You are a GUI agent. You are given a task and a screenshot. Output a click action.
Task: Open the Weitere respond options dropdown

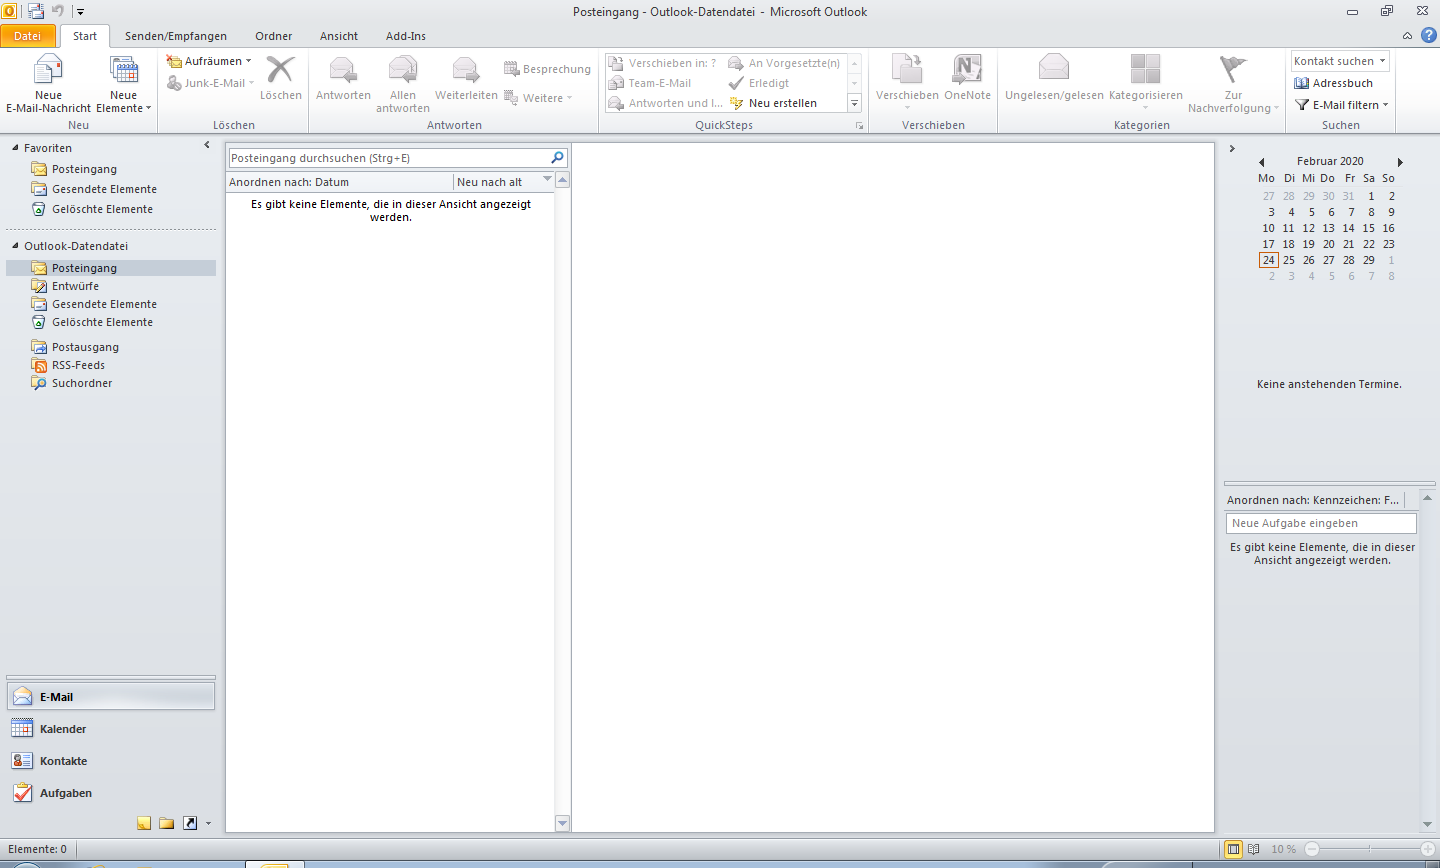click(539, 98)
